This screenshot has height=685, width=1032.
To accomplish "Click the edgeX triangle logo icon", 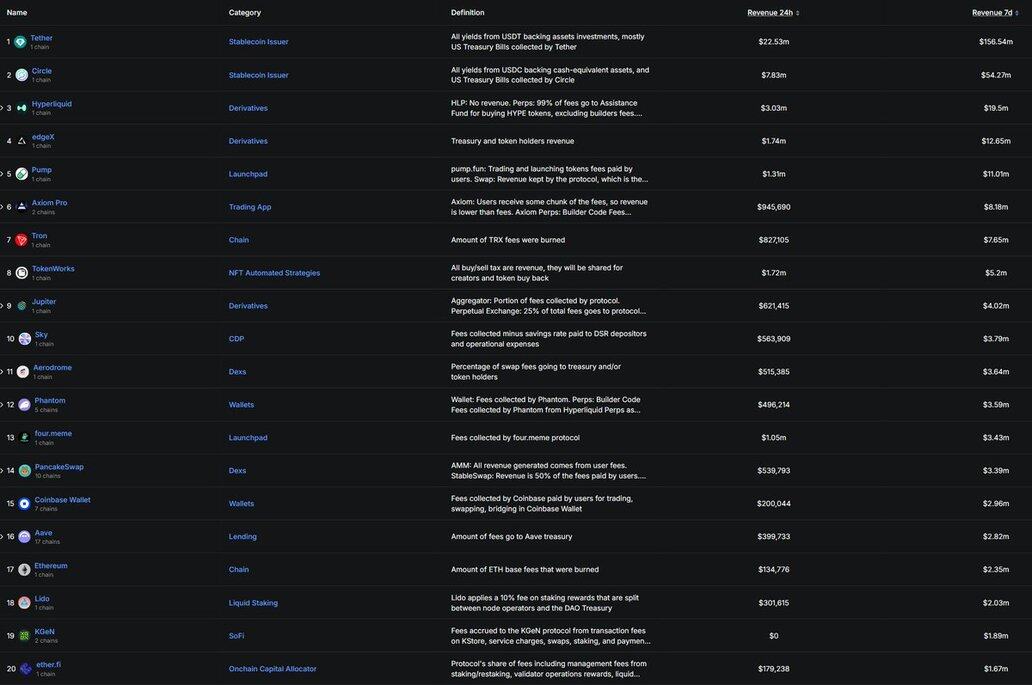I will [21, 141].
